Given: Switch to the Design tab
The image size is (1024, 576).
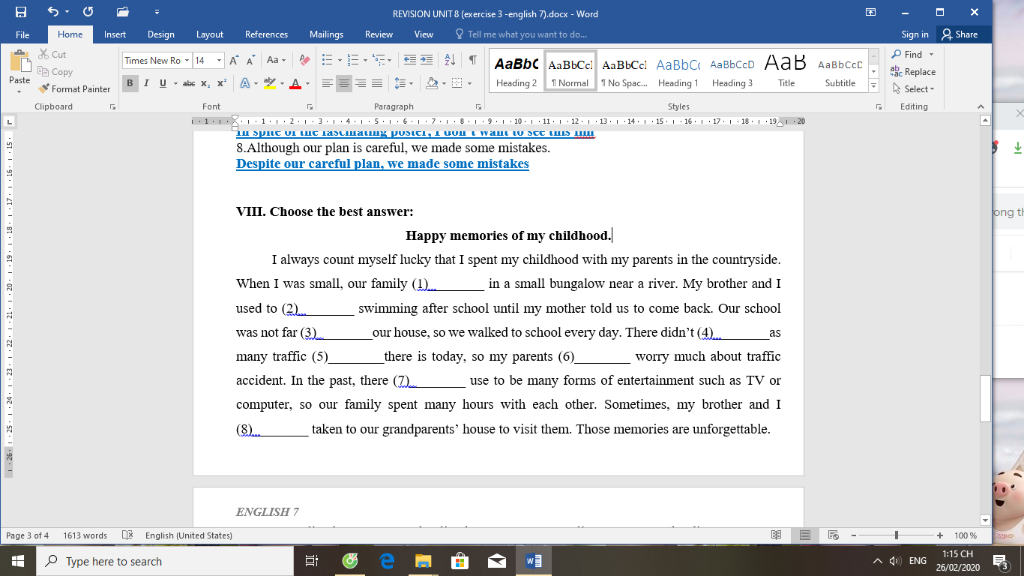Looking at the screenshot, I should pyautogui.click(x=161, y=35).
